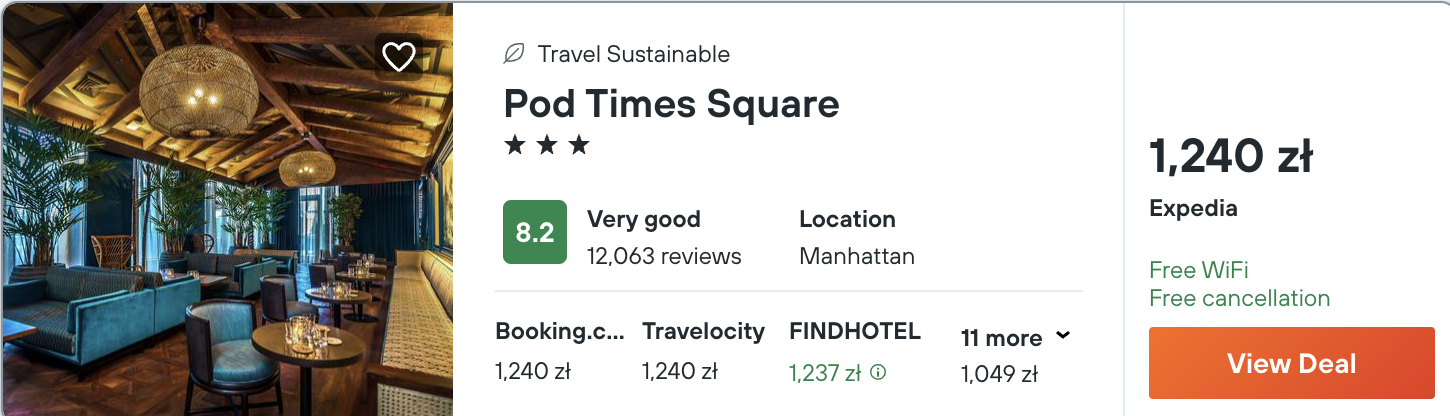Click the Free WiFi amenity text

click(1198, 270)
